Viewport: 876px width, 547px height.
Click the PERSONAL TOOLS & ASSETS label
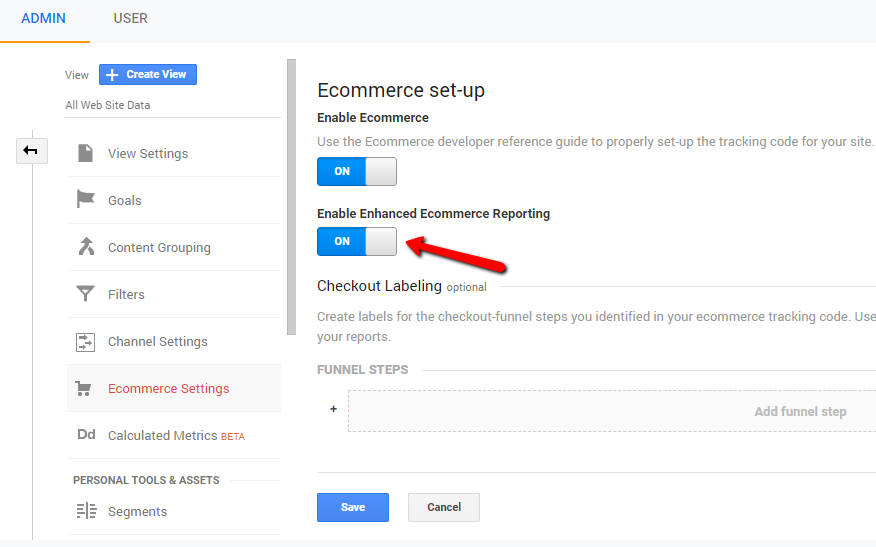146,481
